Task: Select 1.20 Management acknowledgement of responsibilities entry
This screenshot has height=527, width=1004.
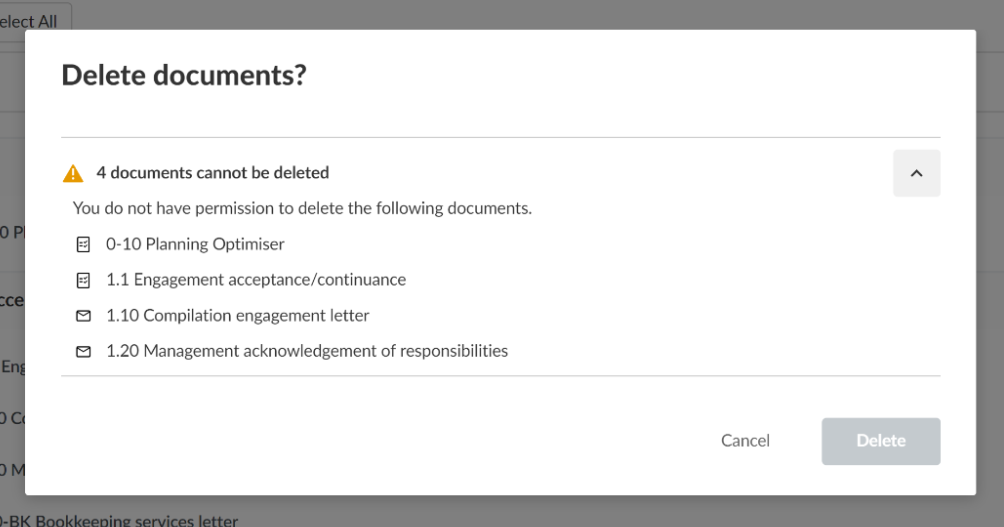Action: 307,352
